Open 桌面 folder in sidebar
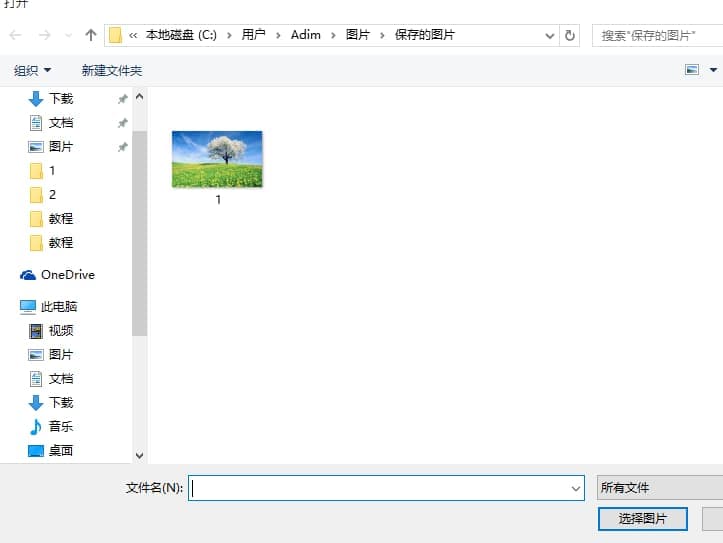This screenshot has height=543, width=723. click(60, 451)
